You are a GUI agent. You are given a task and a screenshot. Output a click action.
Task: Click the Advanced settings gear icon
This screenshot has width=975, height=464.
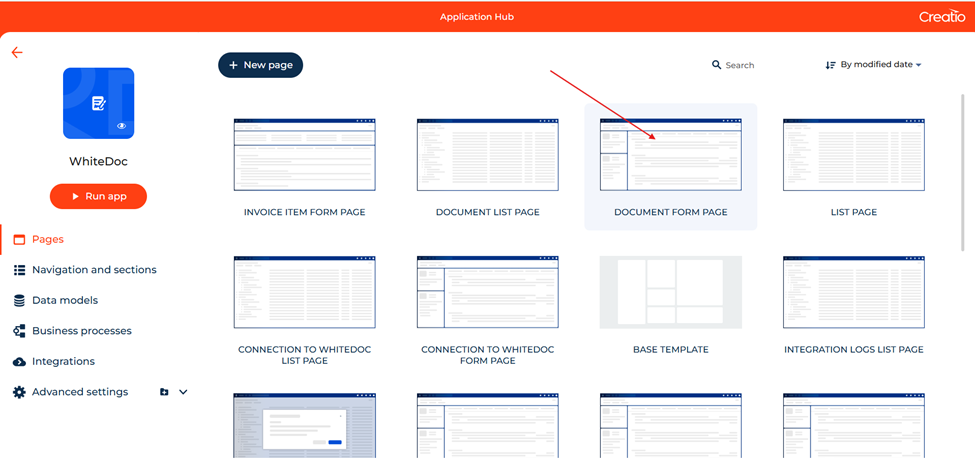coord(19,392)
